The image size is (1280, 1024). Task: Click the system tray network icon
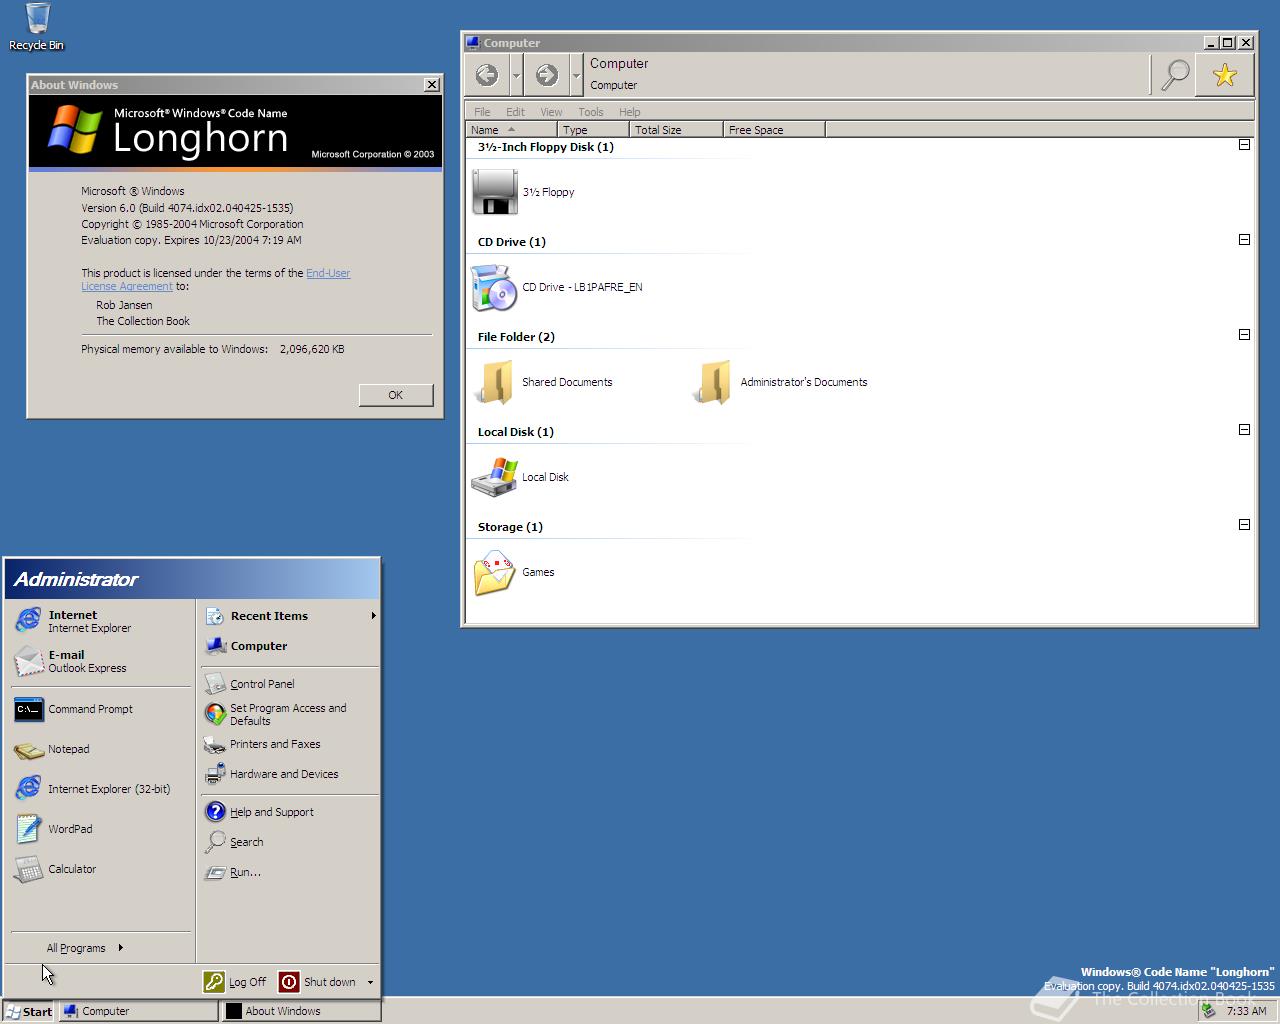(1208, 1011)
